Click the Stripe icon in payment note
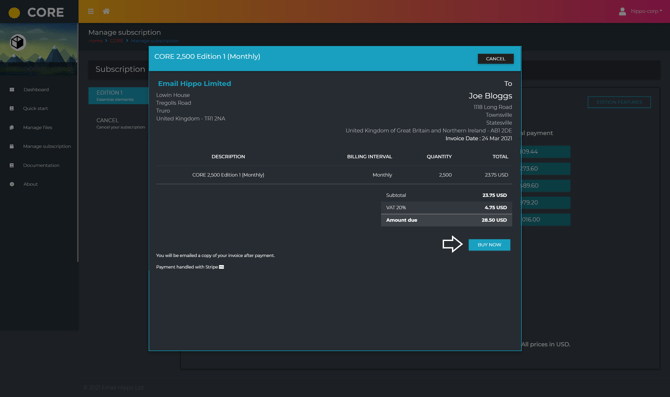 pyautogui.click(x=221, y=267)
